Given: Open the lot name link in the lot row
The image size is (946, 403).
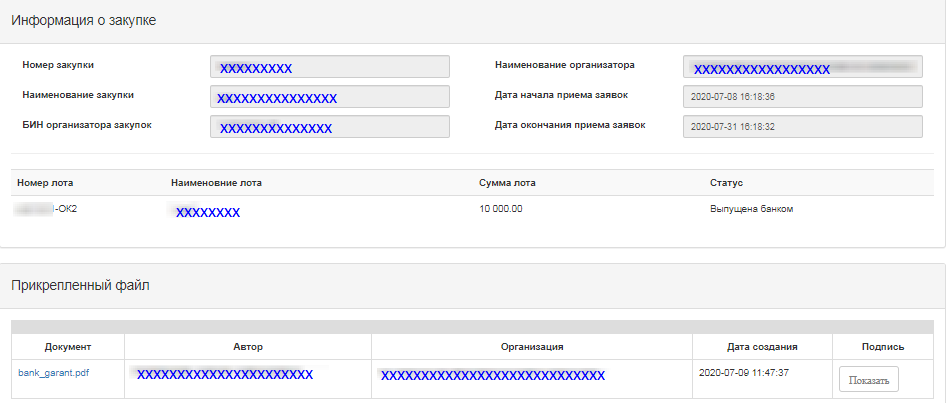Looking at the screenshot, I should (207, 212).
